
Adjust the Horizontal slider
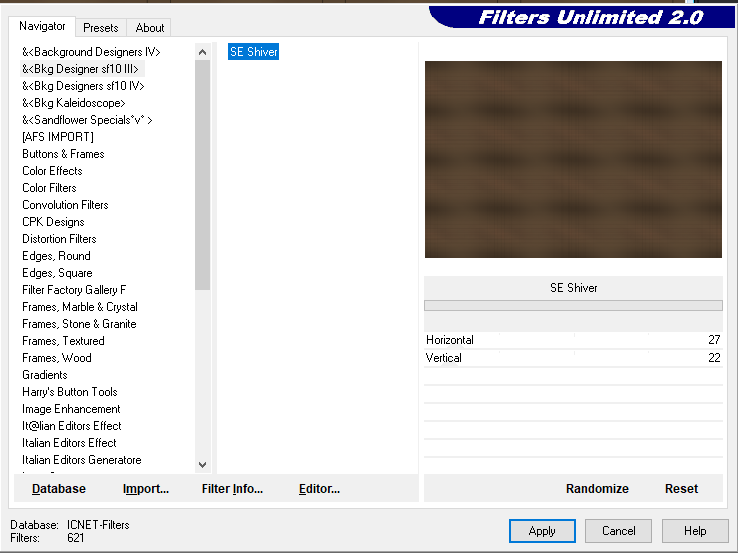click(573, 340)
